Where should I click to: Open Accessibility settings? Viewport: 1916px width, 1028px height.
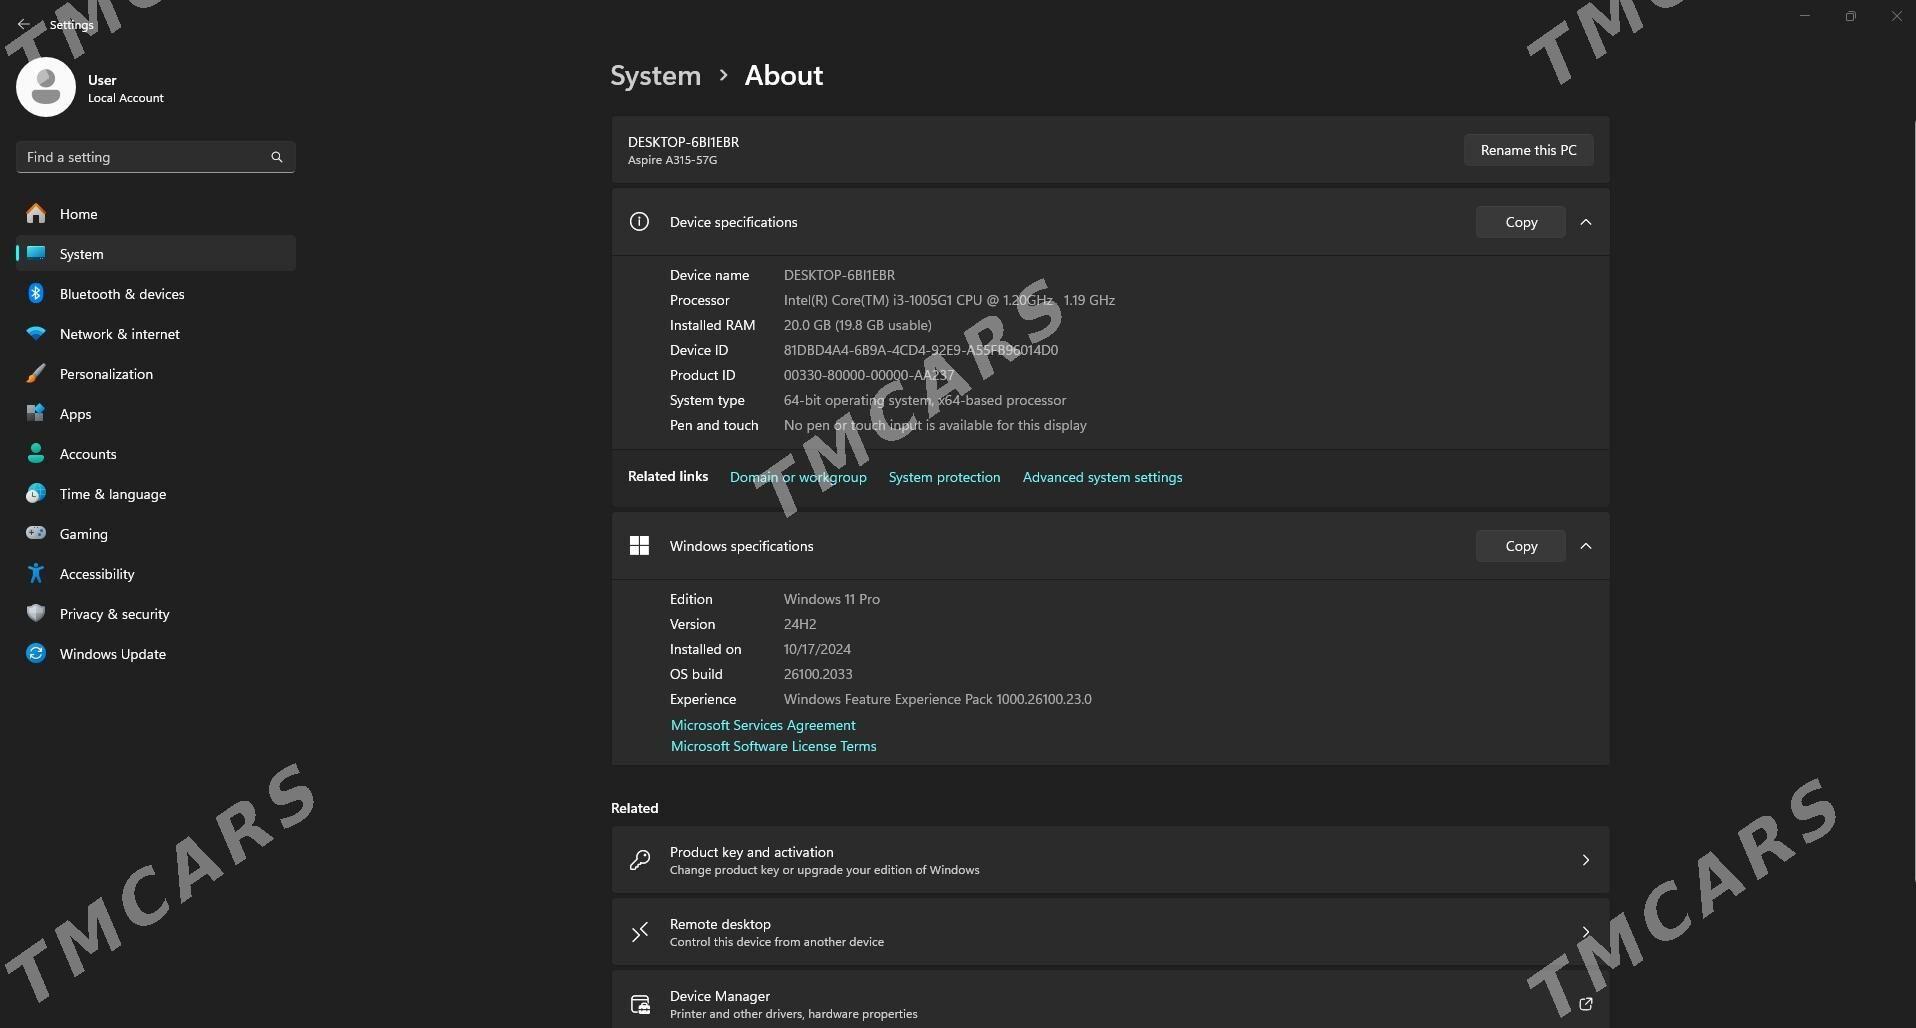point(156,574)
